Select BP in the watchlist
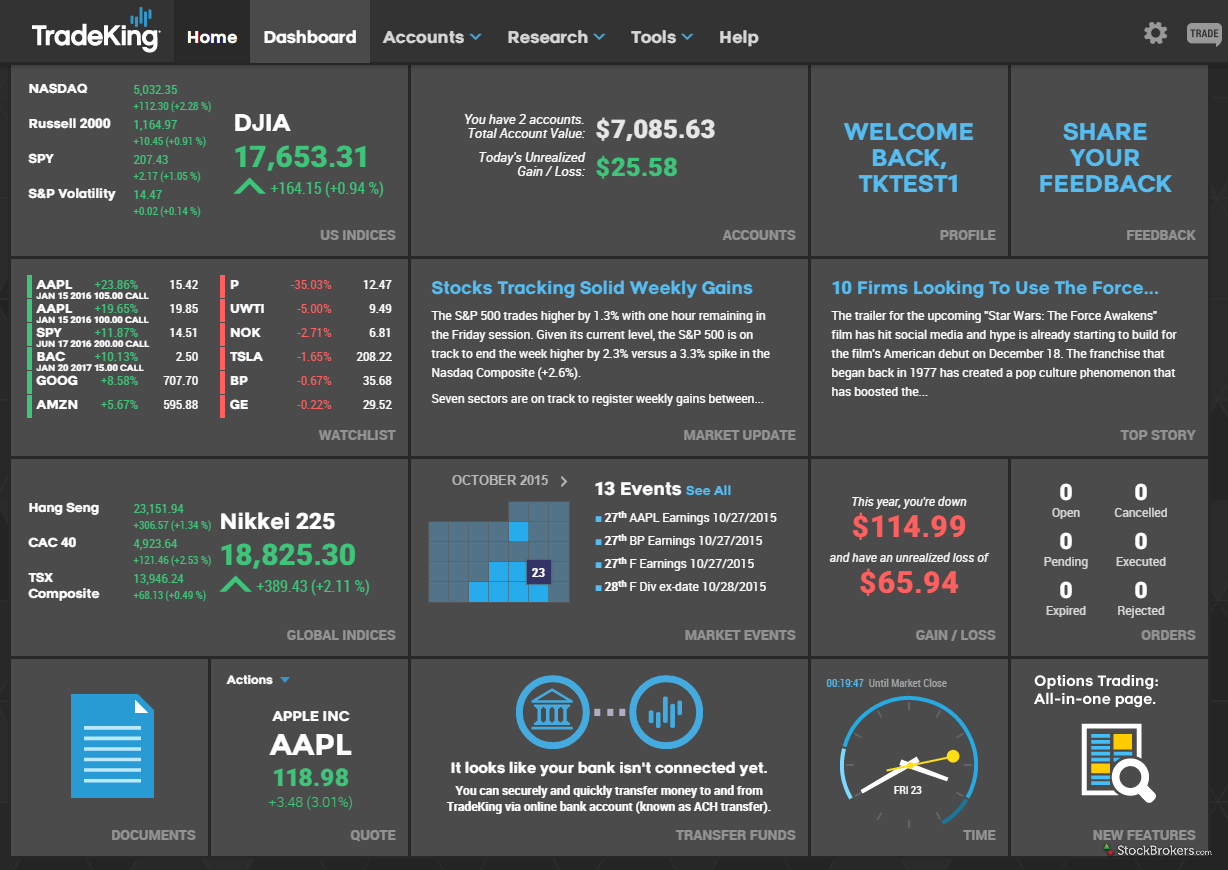1228x870 pixels. pyautogui.click(x=307, y=381)
